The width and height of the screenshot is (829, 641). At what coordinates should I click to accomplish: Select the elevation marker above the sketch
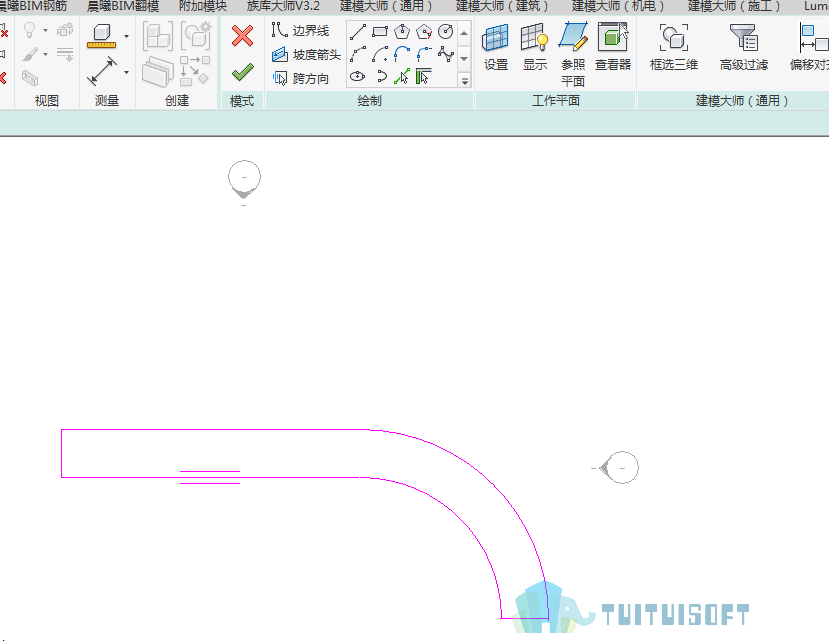244,180
